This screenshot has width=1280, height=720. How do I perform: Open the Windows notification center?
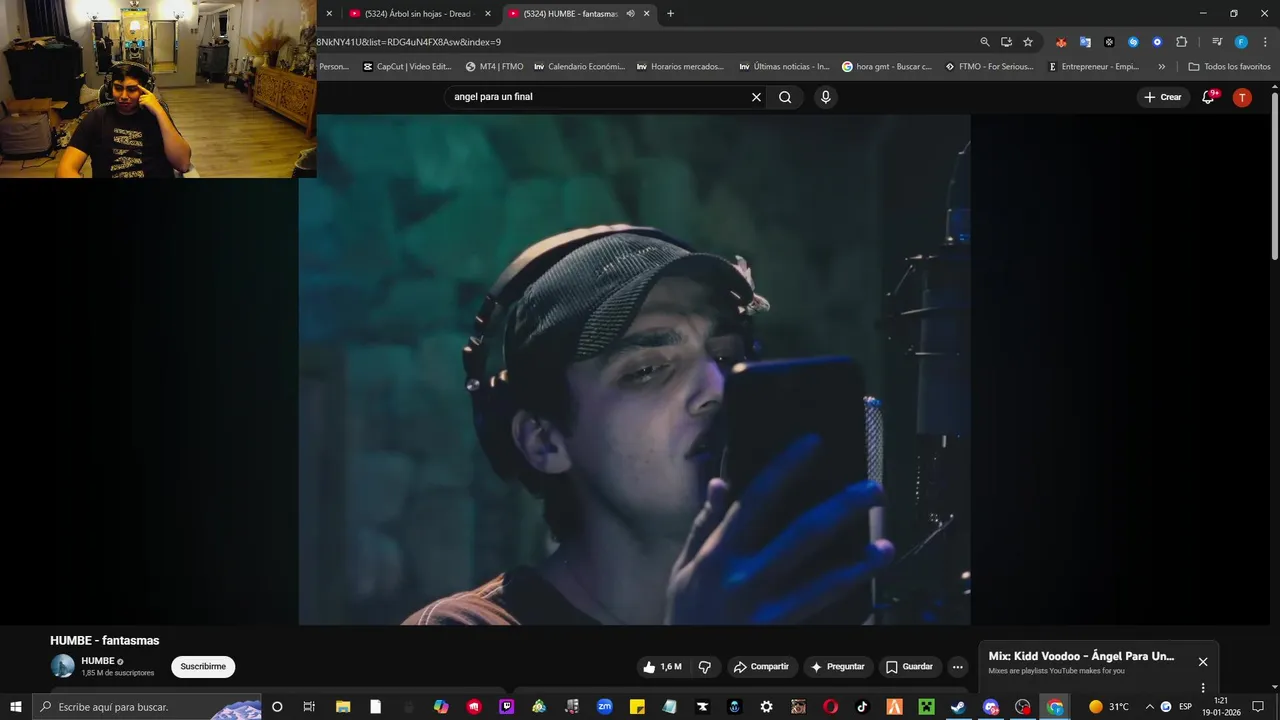pyautogui.click(x=1258, y=707)
